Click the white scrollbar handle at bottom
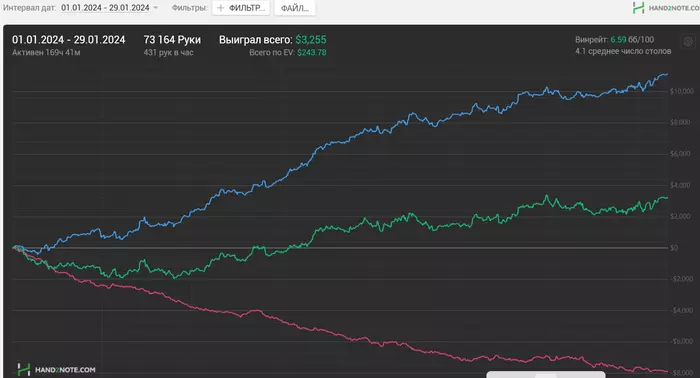Screen dimensions: 700x378 coord(546,374)
